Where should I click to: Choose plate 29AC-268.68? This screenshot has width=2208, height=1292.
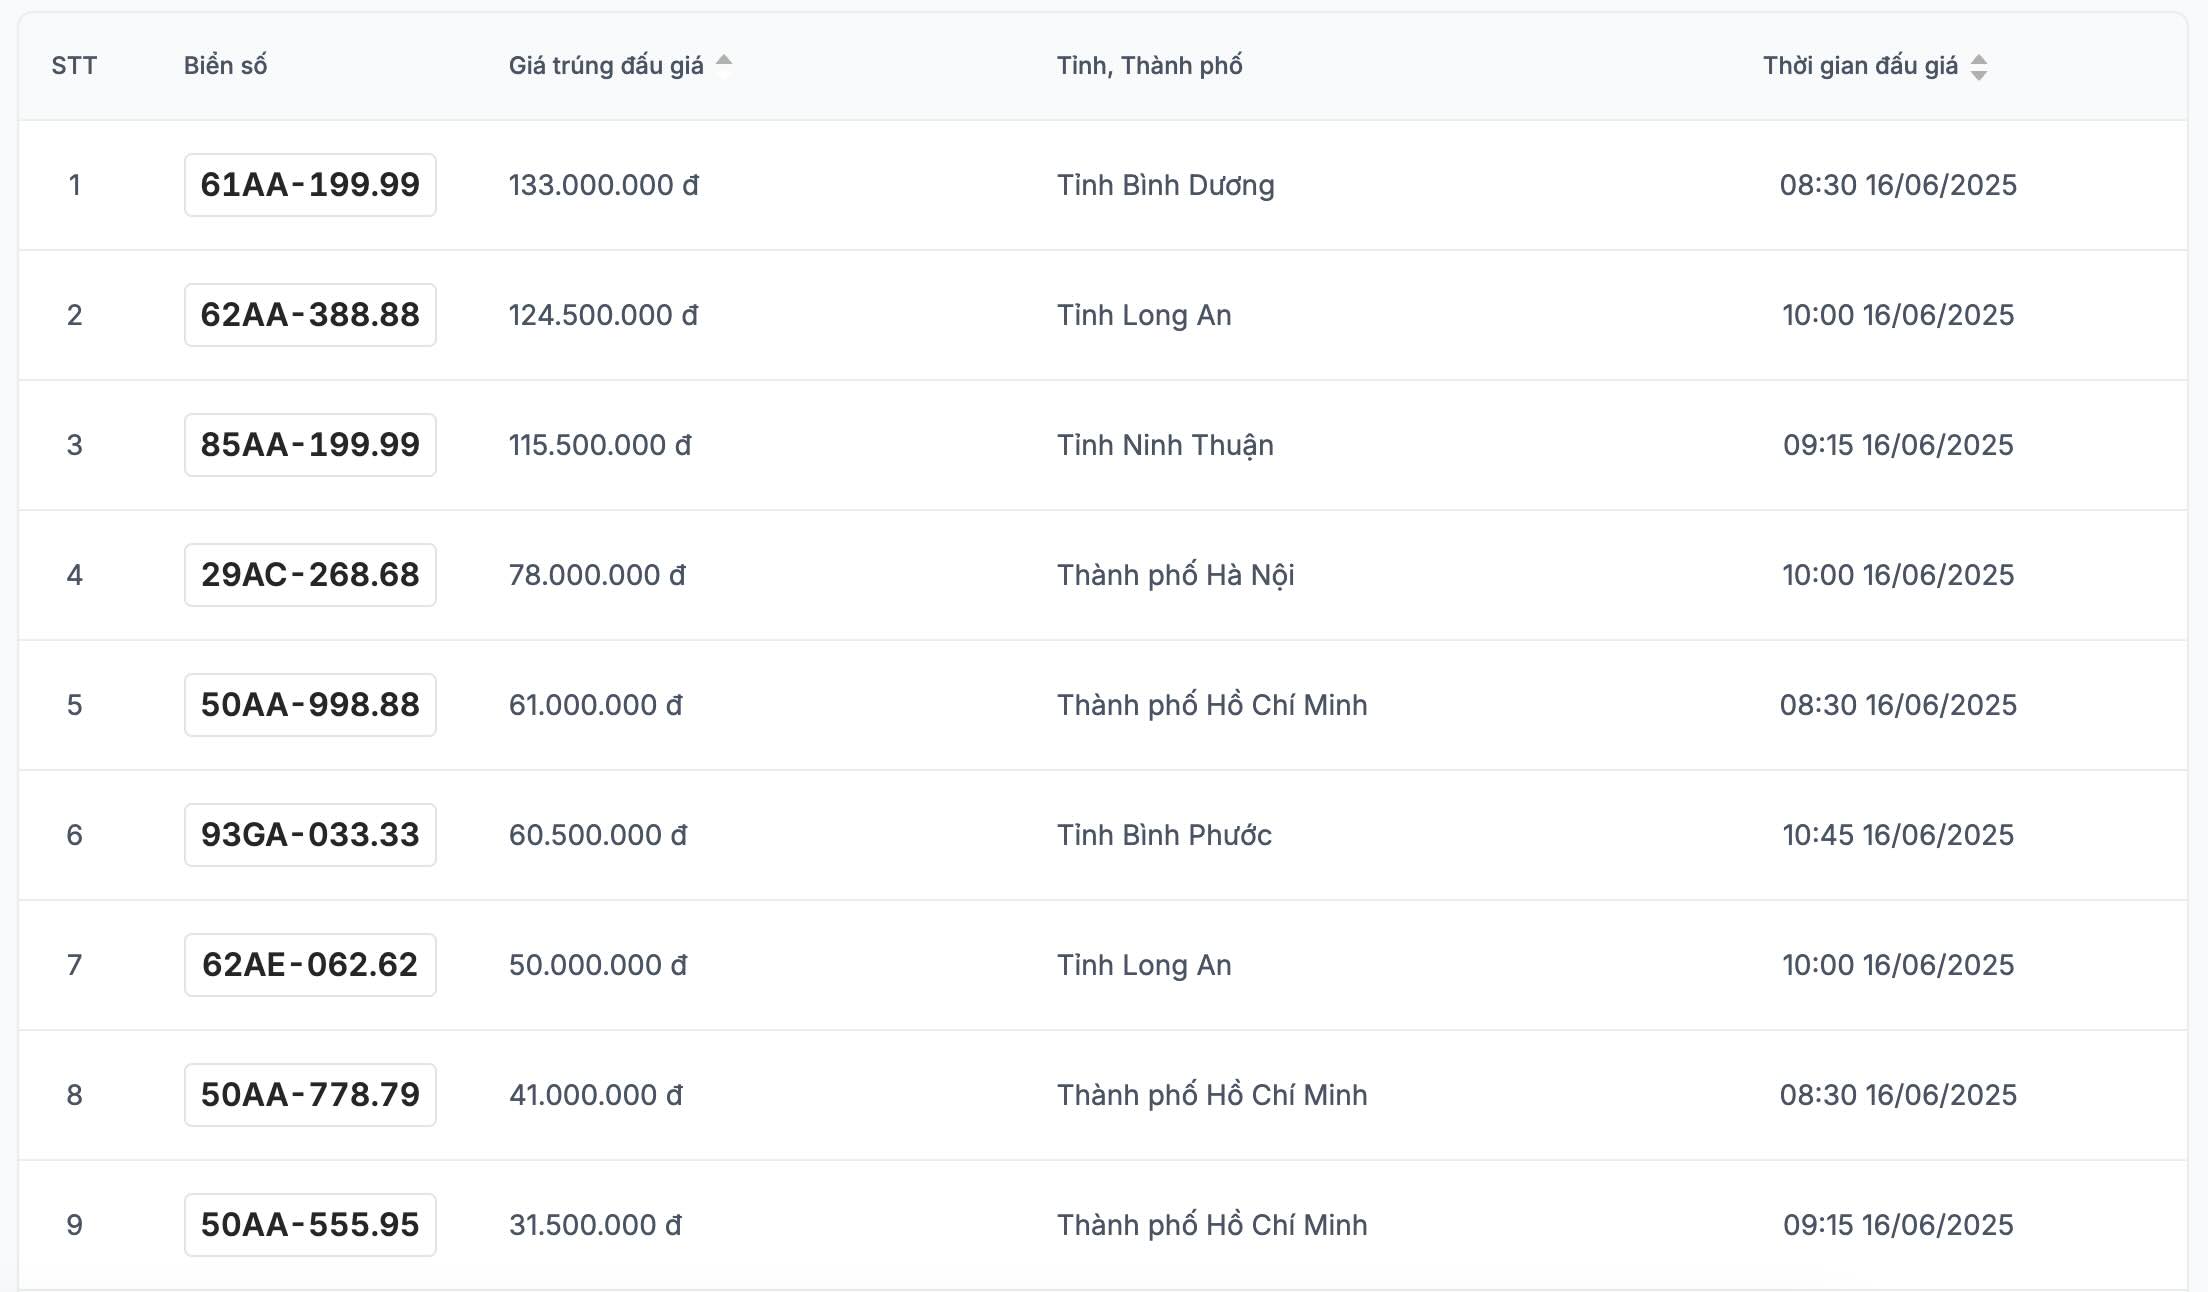point(310,575)
